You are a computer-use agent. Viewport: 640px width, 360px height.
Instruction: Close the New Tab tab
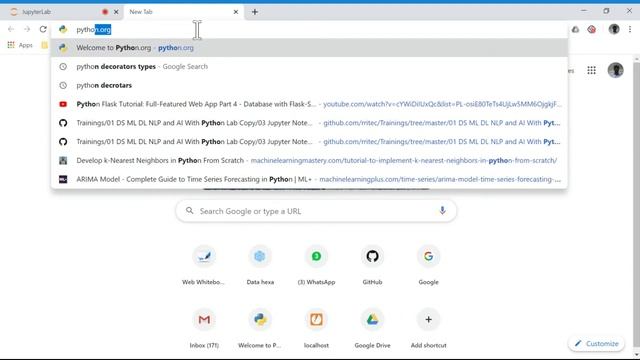236,12
